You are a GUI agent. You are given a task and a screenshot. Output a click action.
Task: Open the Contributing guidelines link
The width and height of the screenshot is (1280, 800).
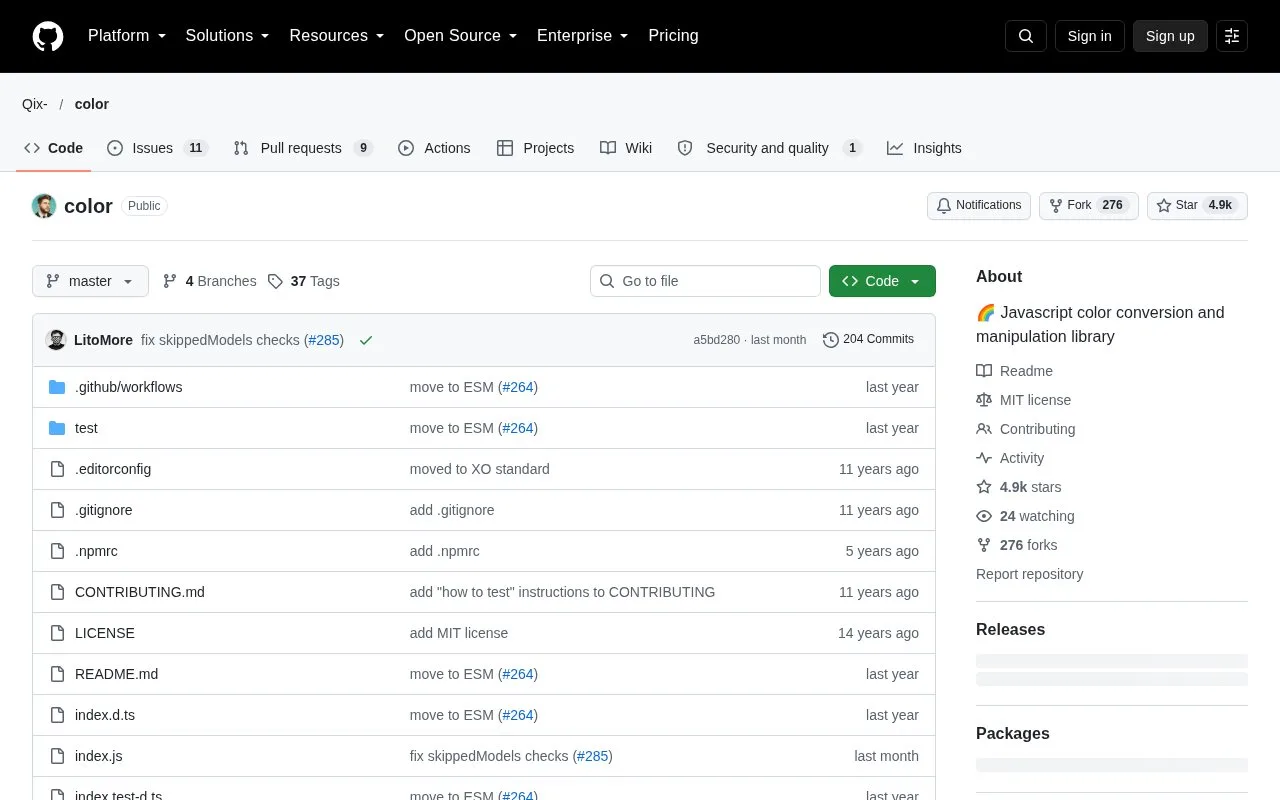tap(1025, 429)
